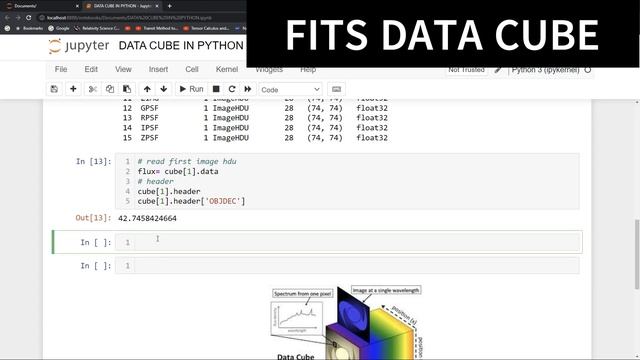
Task: Rename the notebook title DATA CUBE IN PYTHON
Action: coord(181,46)
